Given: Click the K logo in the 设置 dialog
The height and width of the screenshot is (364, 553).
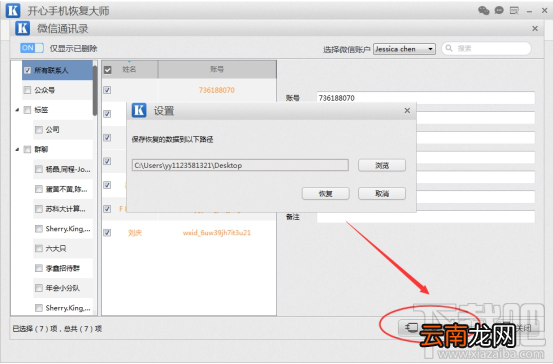Looking at the screenshot, I should (x=139, y=110).
